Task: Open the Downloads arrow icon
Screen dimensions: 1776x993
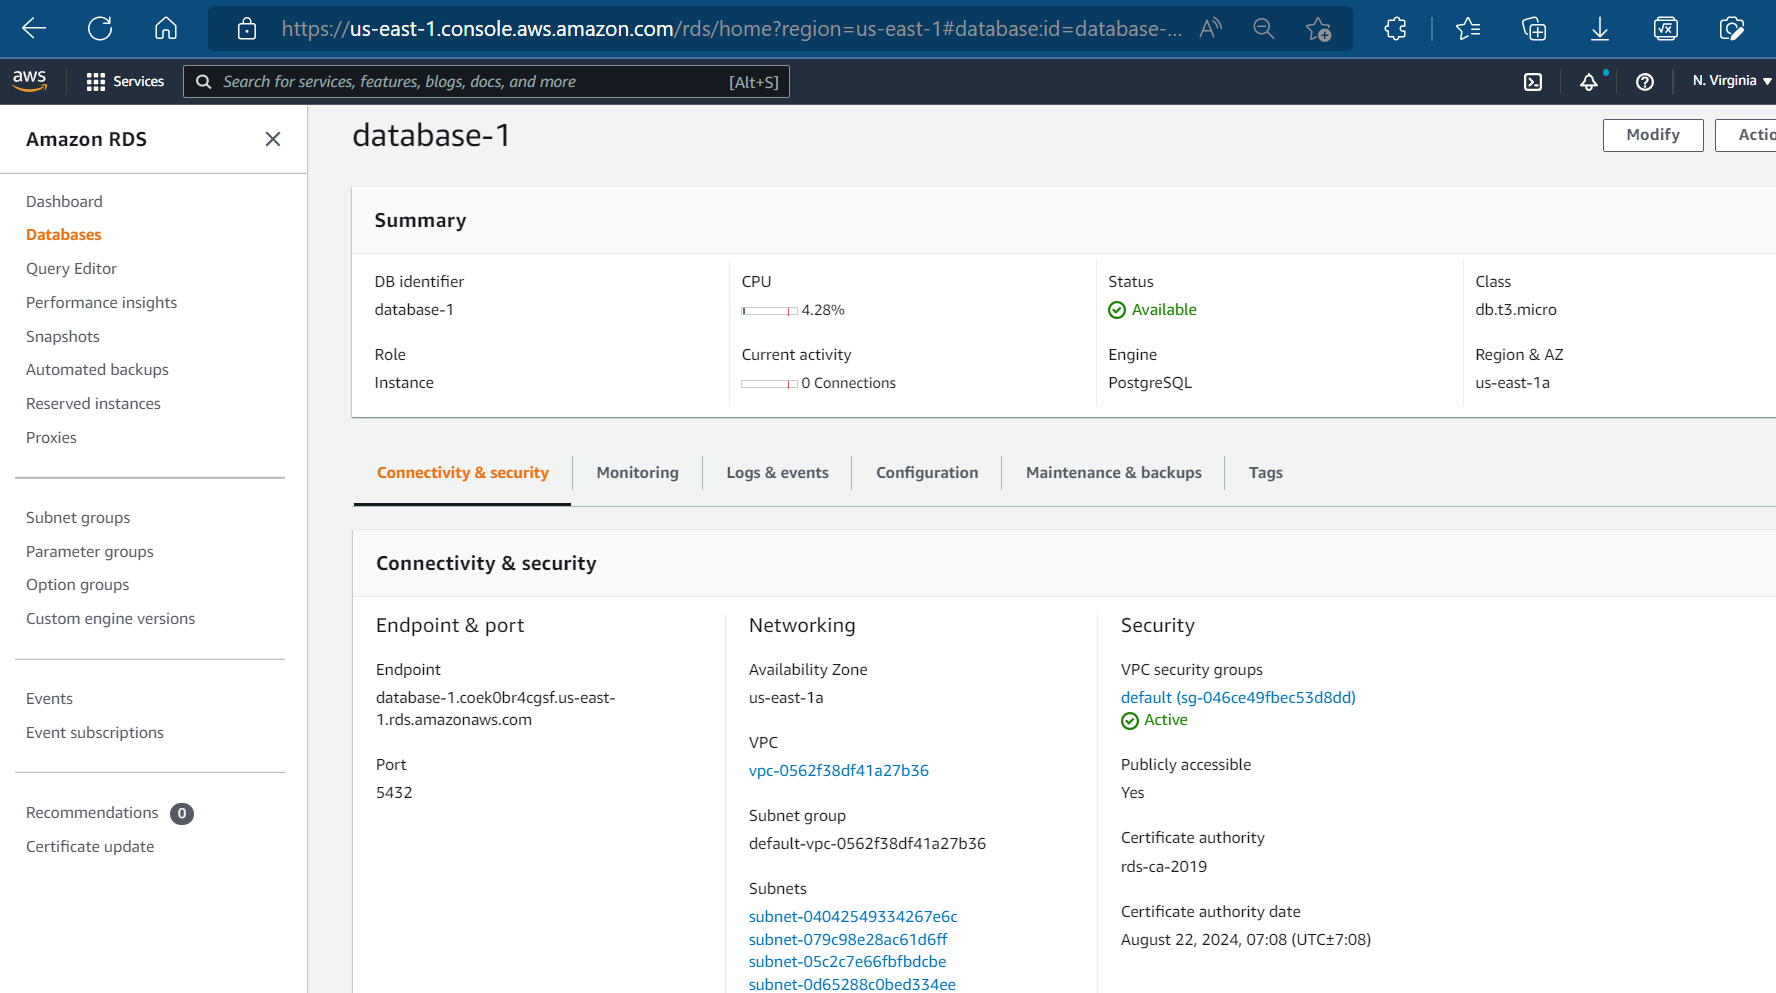Action: (x=1600, y=29)
